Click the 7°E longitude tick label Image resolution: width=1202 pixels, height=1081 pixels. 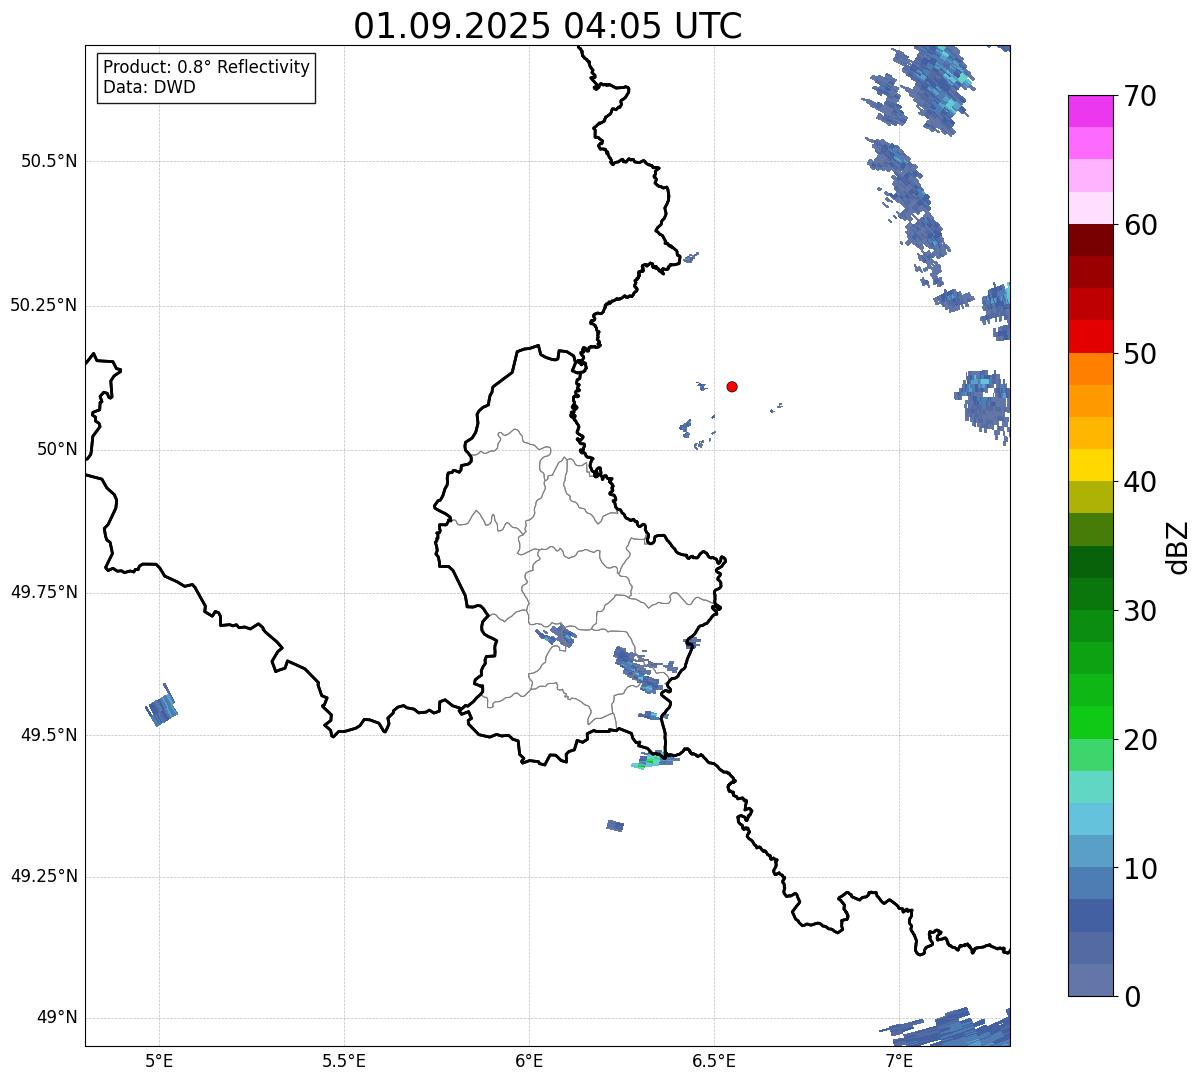(899, 1061)
